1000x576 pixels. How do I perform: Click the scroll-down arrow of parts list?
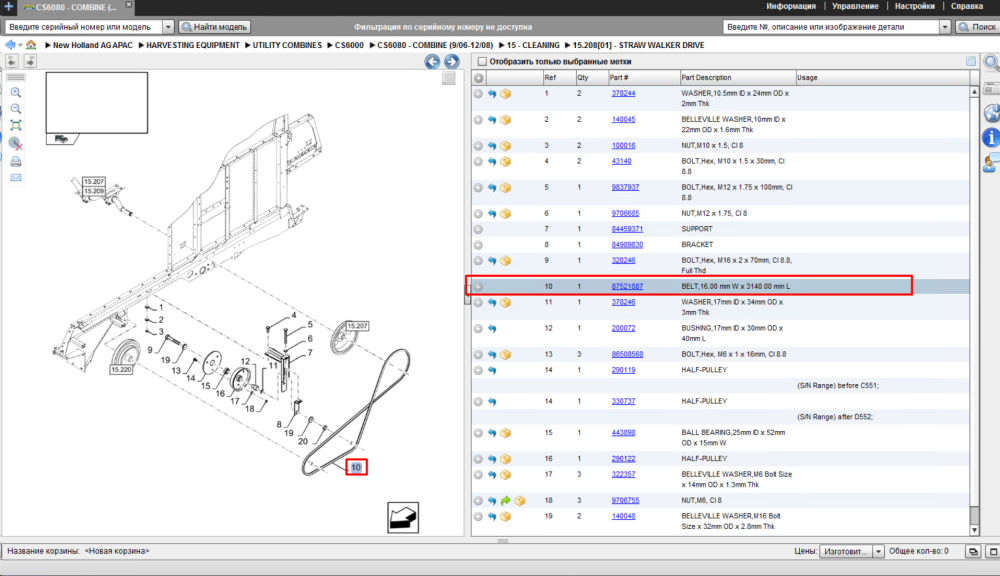click(974, 531)
